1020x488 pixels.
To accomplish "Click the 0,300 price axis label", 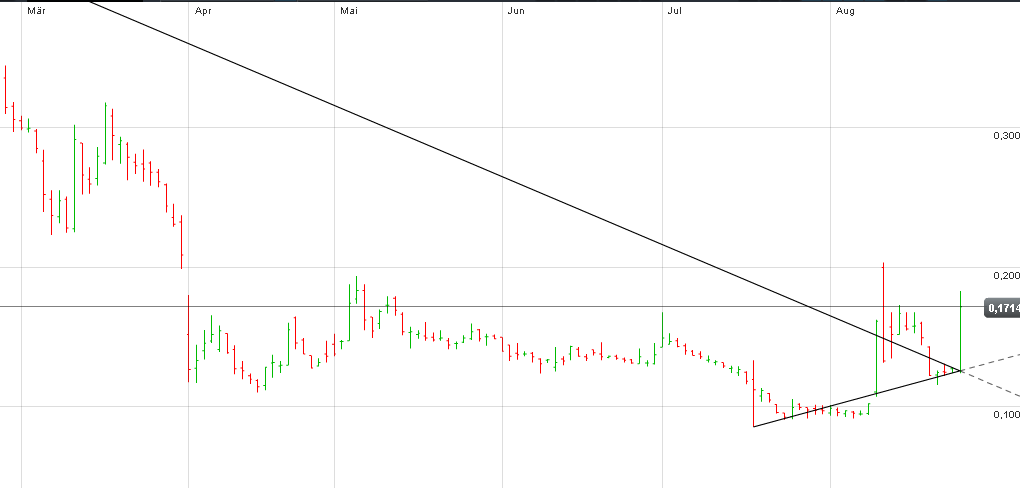I will 1006,135.
